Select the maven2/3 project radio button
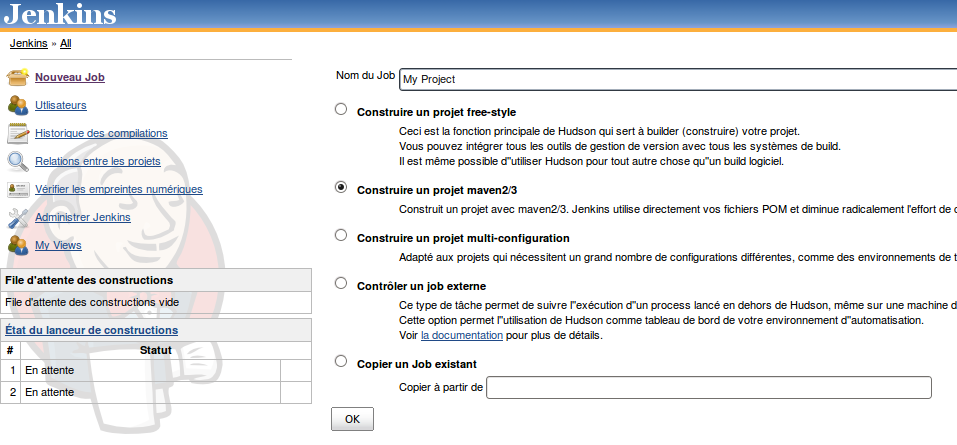 coord(342,187)
